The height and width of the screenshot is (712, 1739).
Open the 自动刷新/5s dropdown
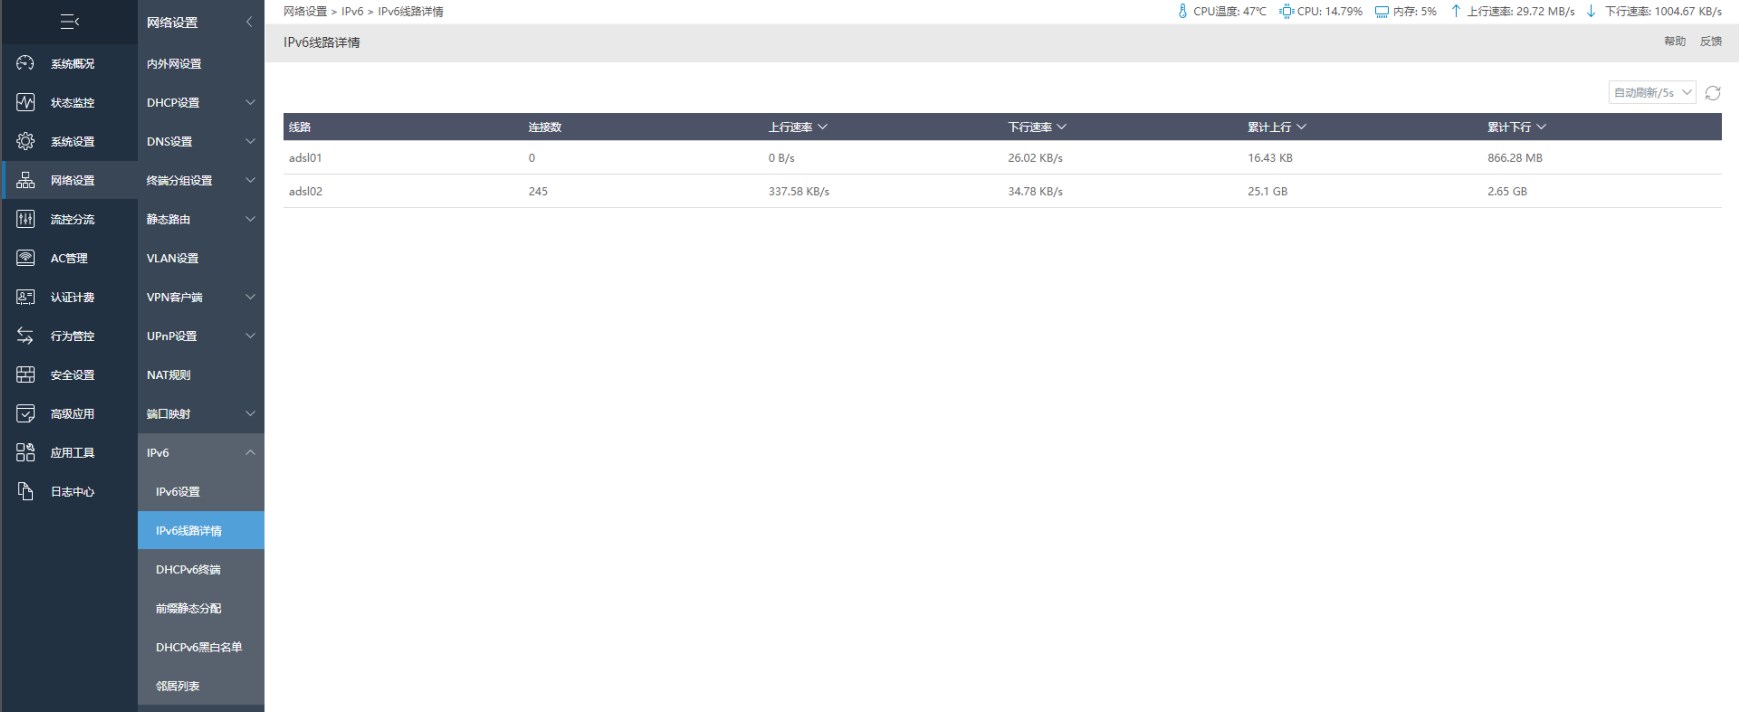(1652, 92)
